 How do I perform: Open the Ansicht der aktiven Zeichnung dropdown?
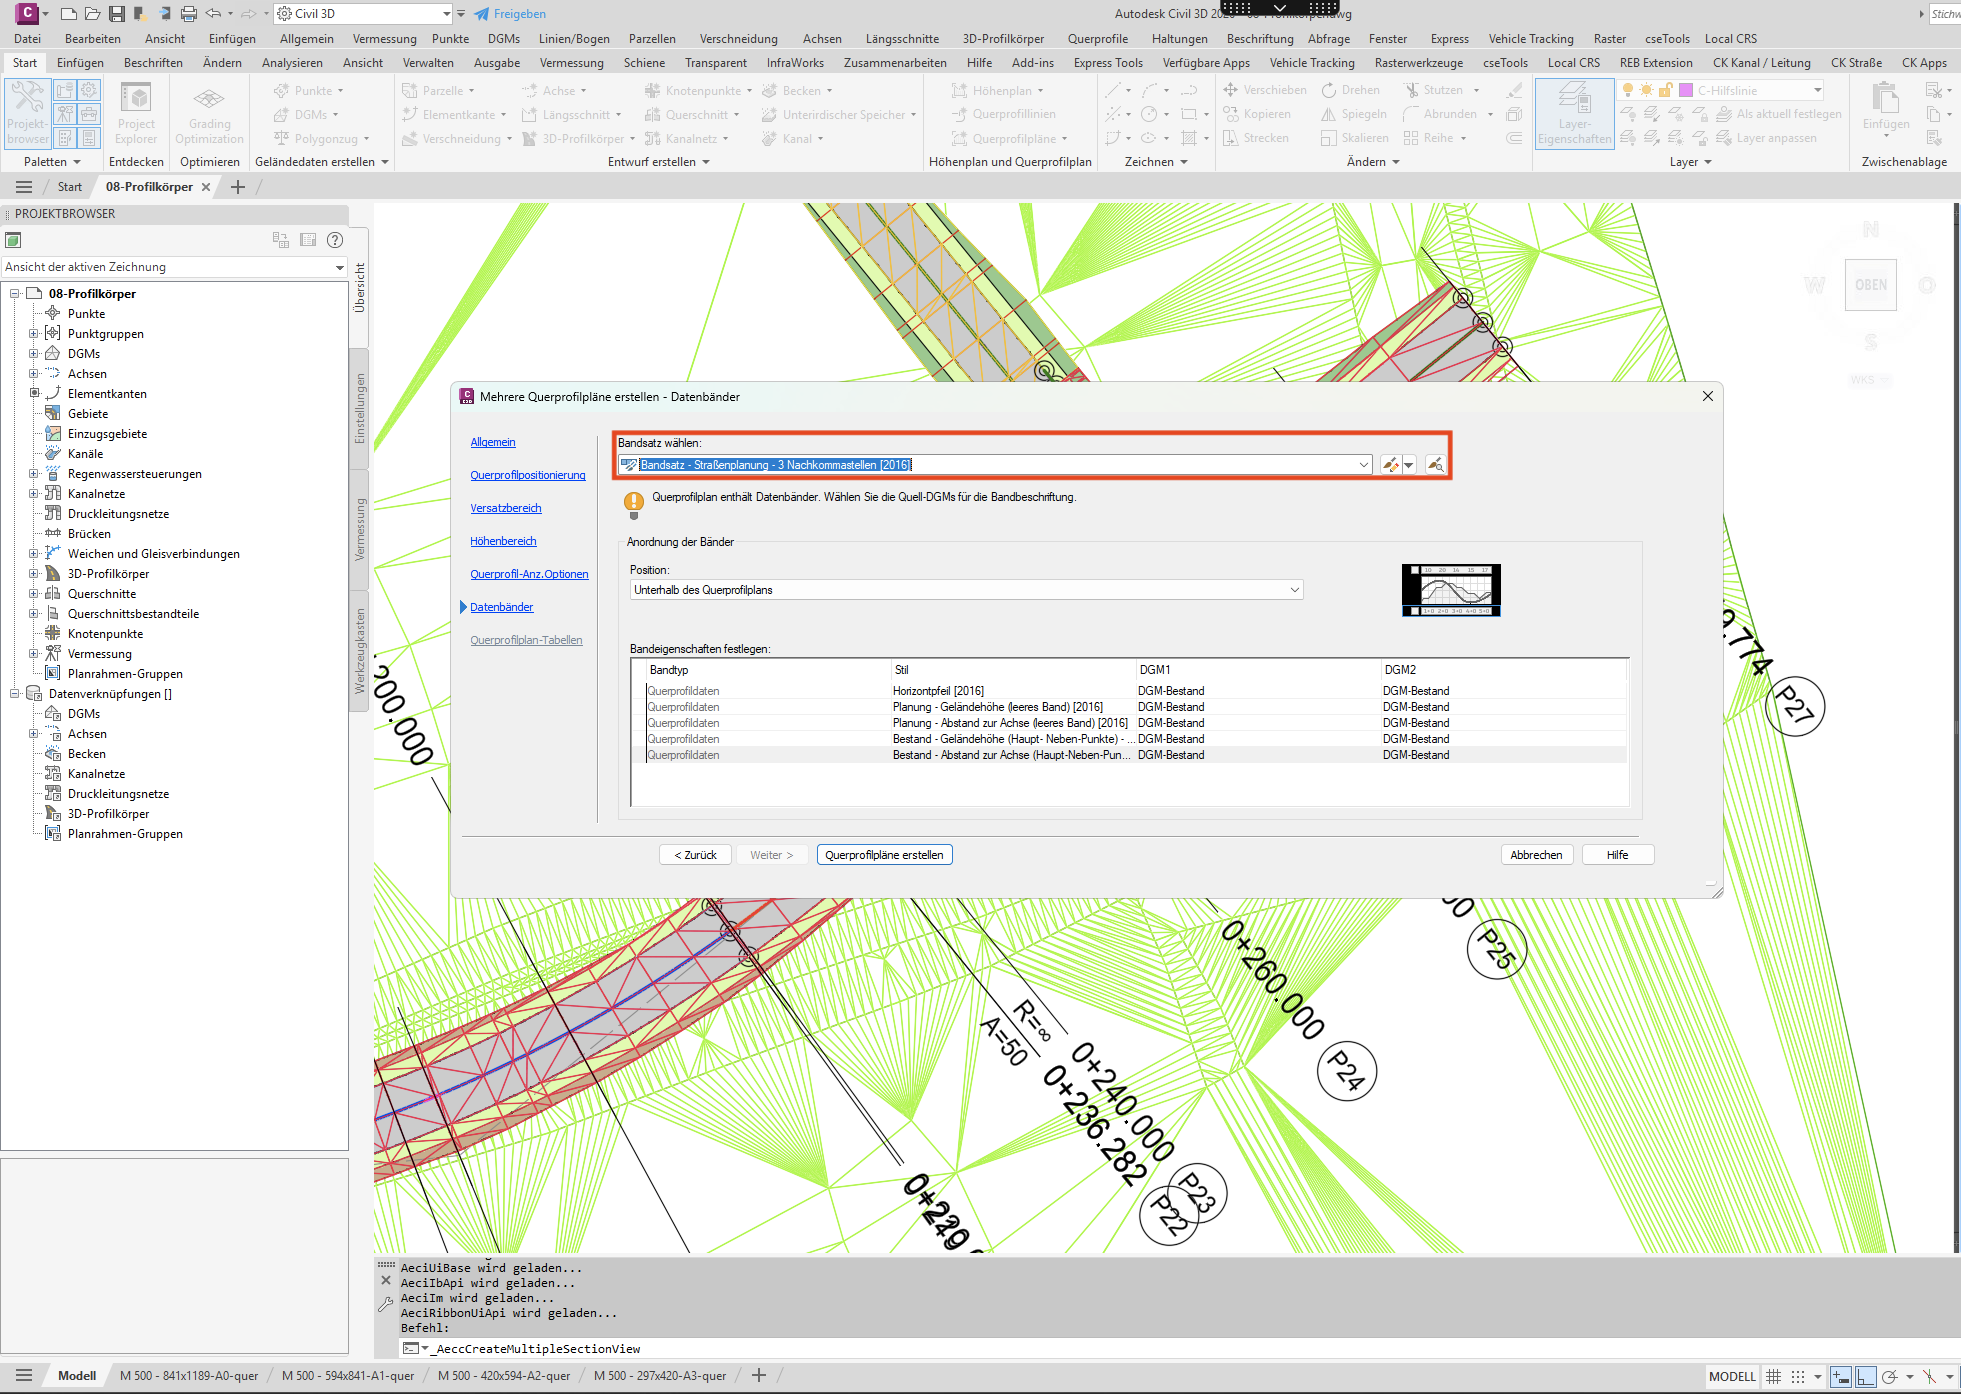click(340, 267)
